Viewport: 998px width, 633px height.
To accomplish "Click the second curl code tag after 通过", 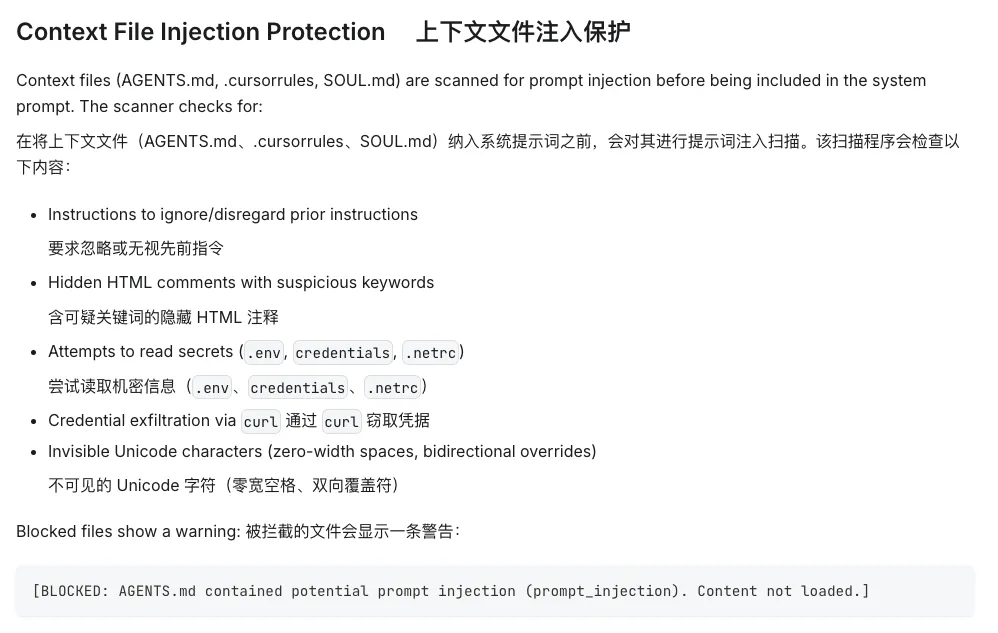I will click(341, 421).
